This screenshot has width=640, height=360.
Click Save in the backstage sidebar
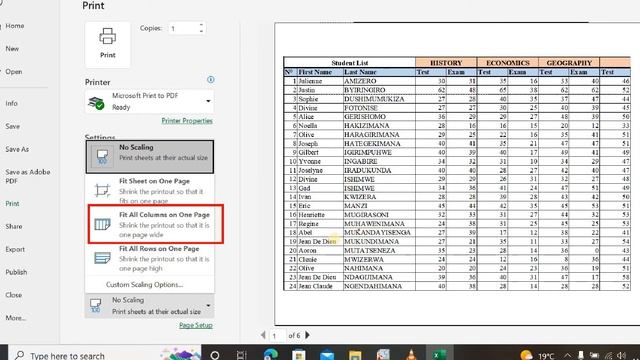[13, 126]
